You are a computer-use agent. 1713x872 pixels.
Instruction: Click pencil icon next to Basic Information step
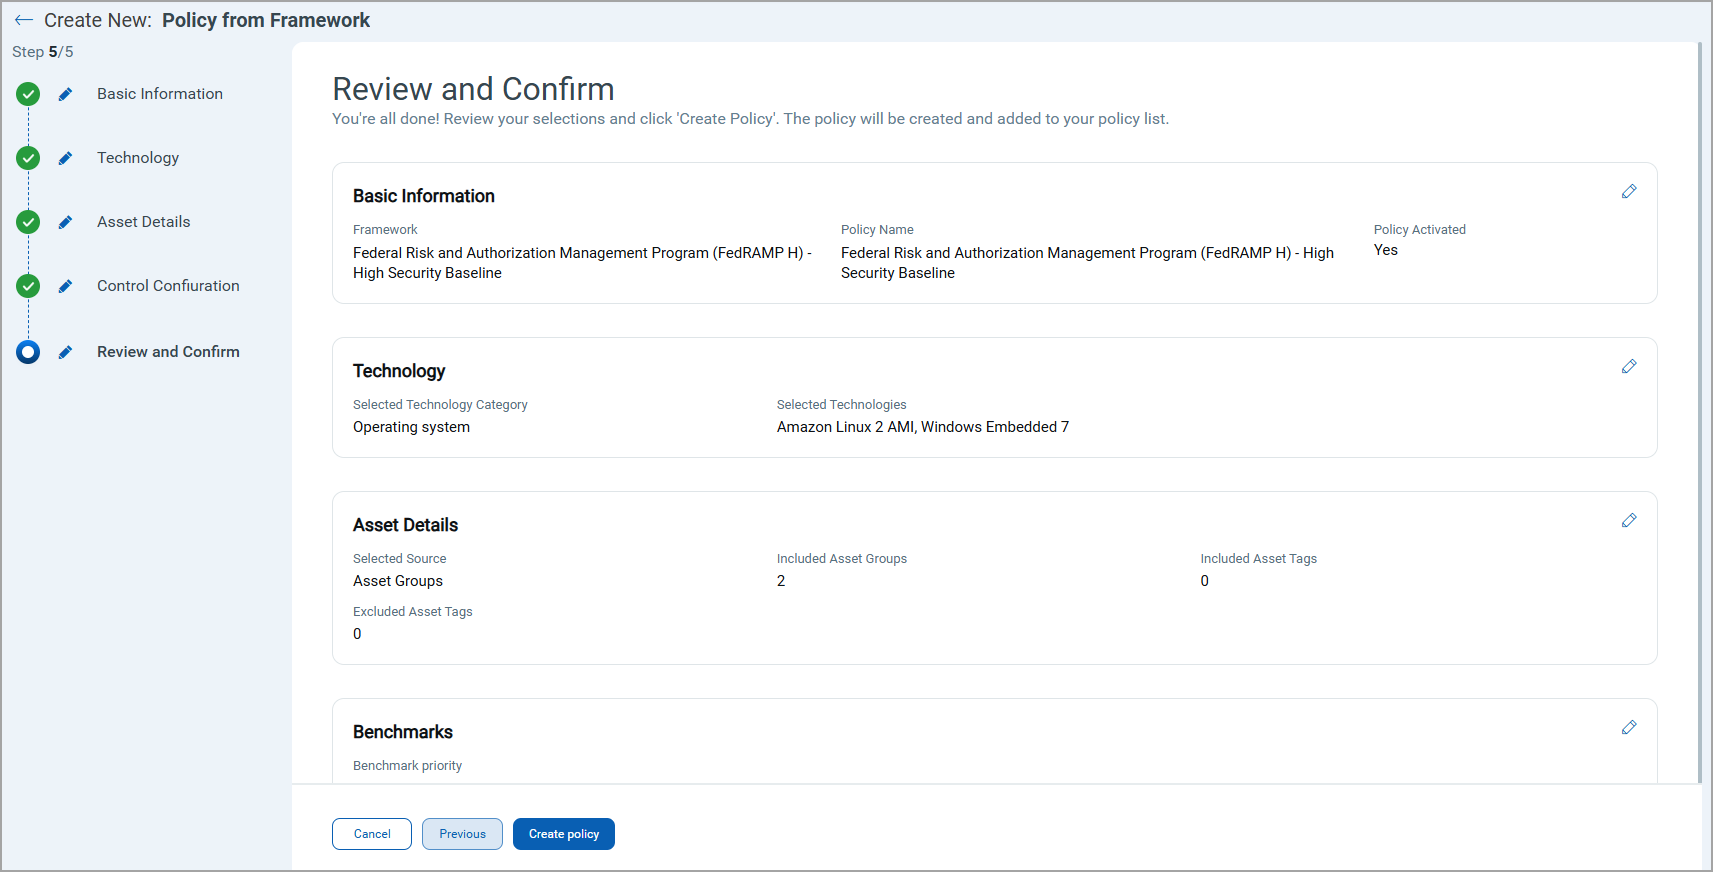point(65,94)
